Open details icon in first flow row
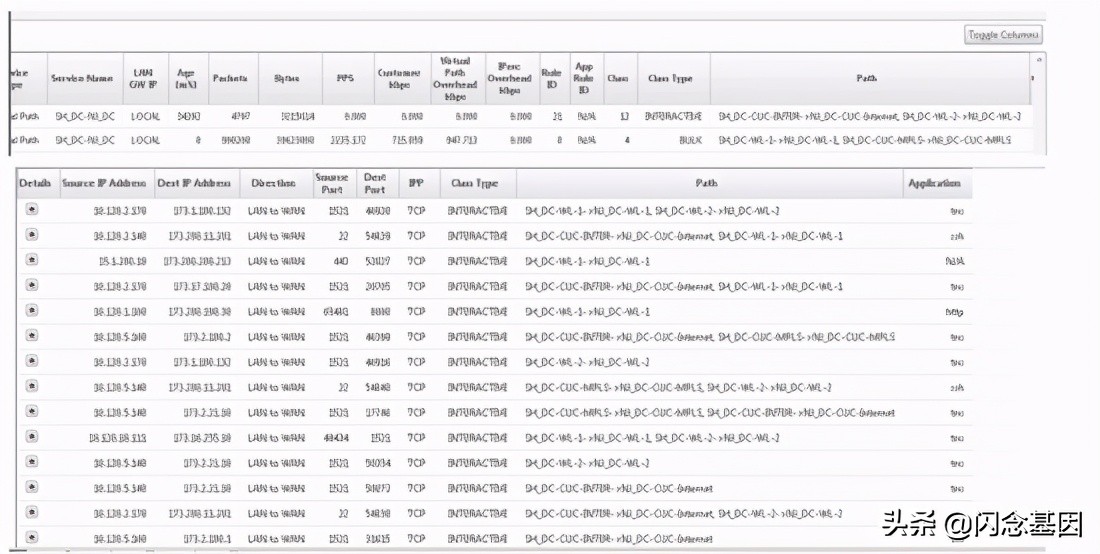Viewport: 1100px width, 554px height. 32,209
